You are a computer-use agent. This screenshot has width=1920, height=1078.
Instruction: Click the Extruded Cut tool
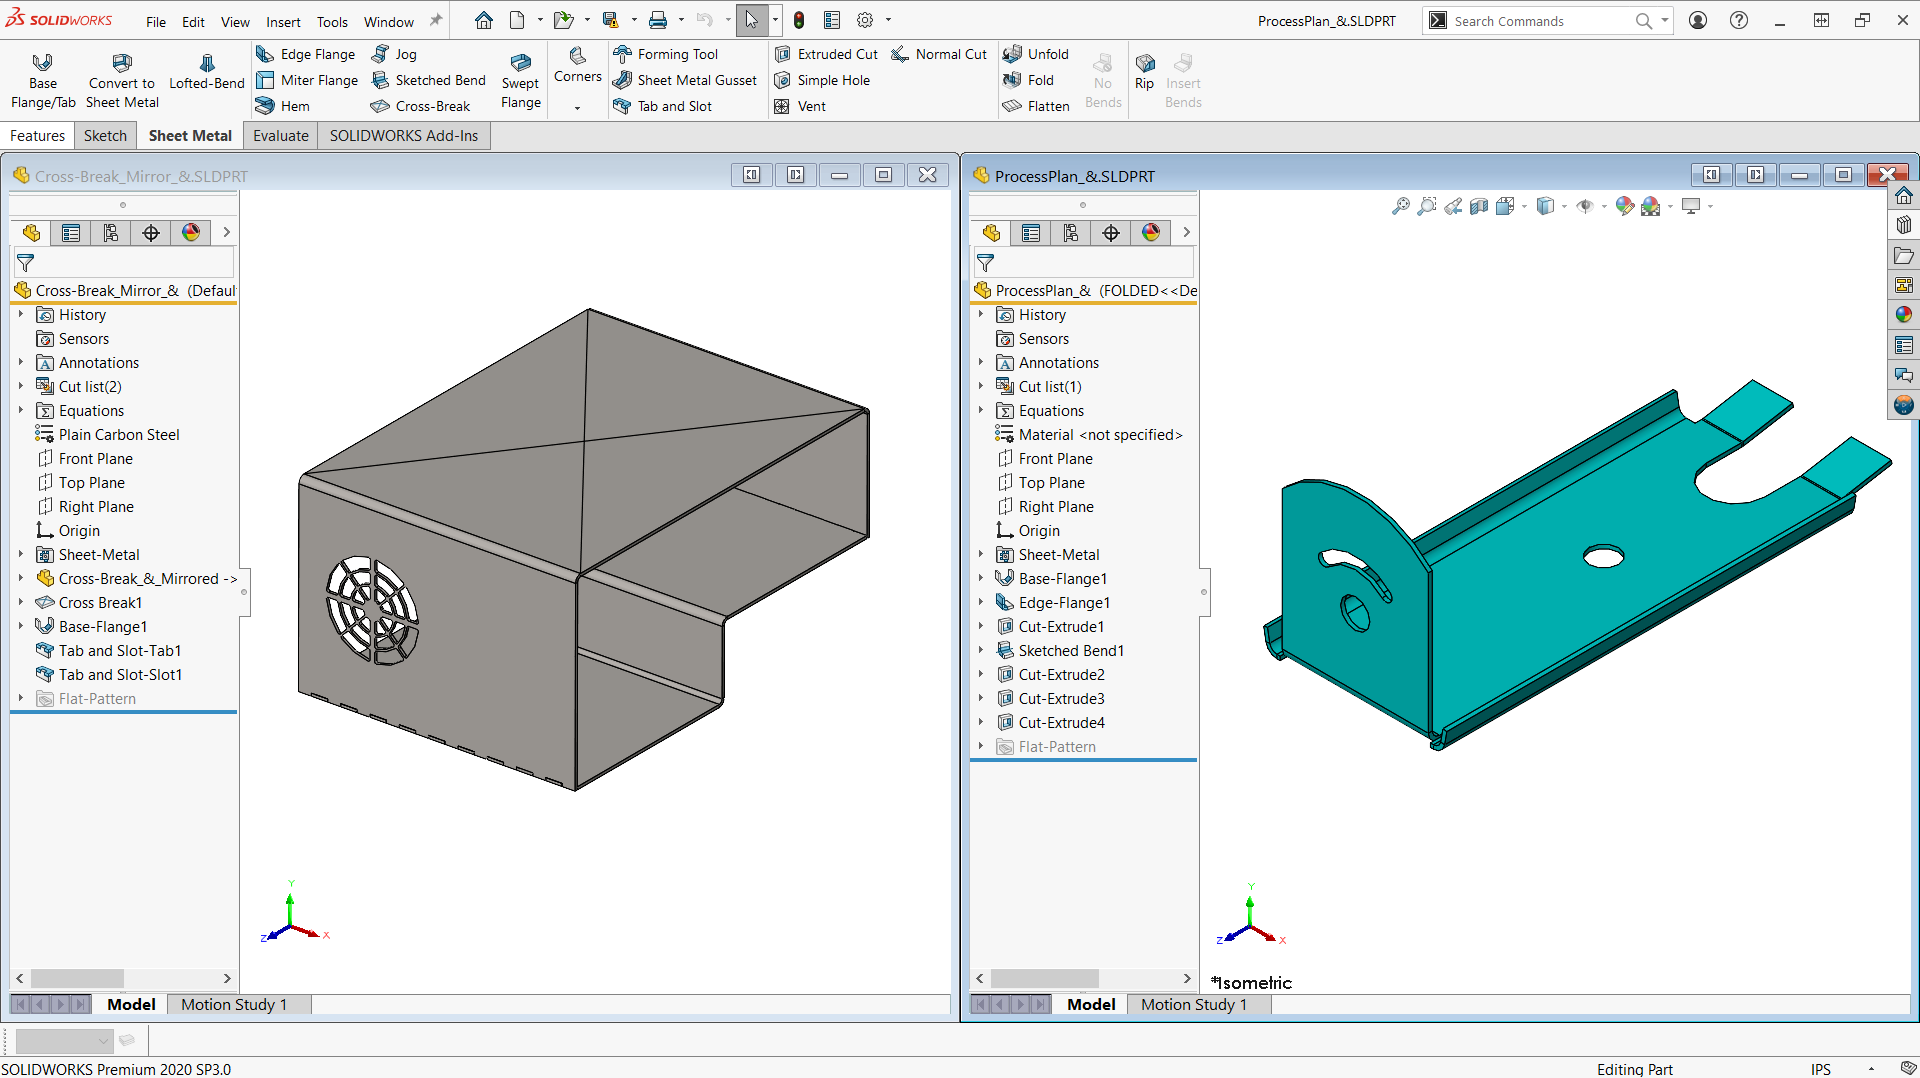[x=826, y=54]
